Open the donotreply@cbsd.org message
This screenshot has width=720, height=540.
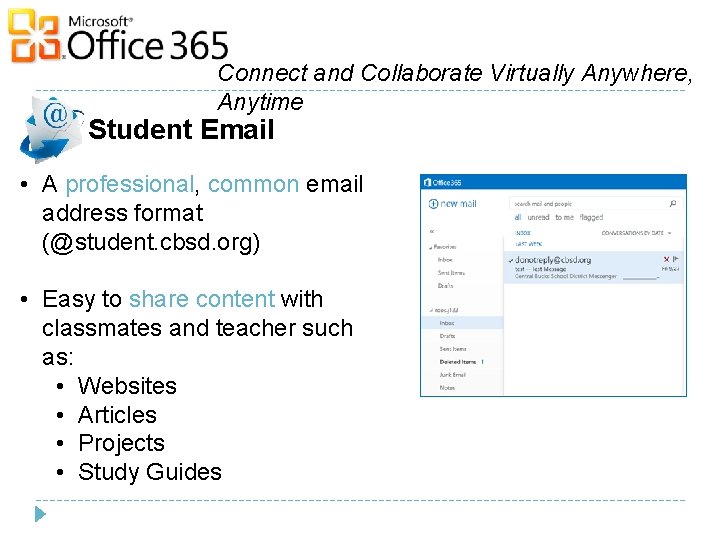pyautogui.click(x=594, y=267)
